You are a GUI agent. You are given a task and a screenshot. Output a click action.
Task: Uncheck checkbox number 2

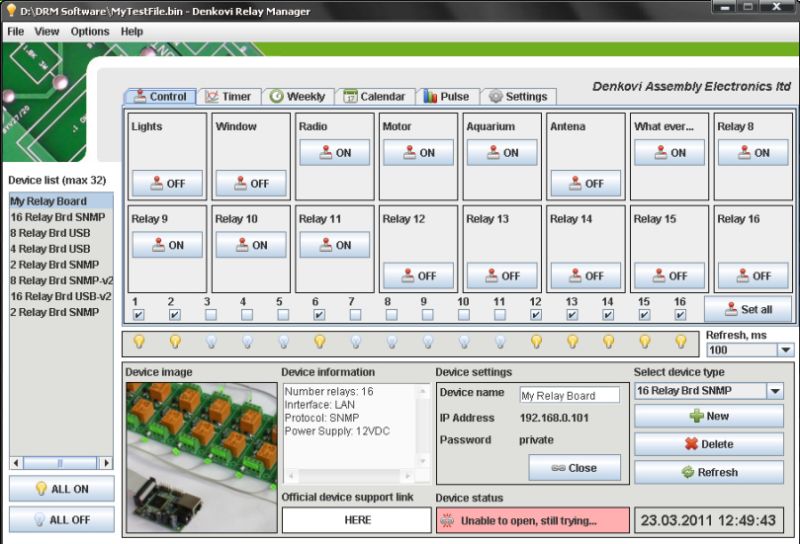174,315
